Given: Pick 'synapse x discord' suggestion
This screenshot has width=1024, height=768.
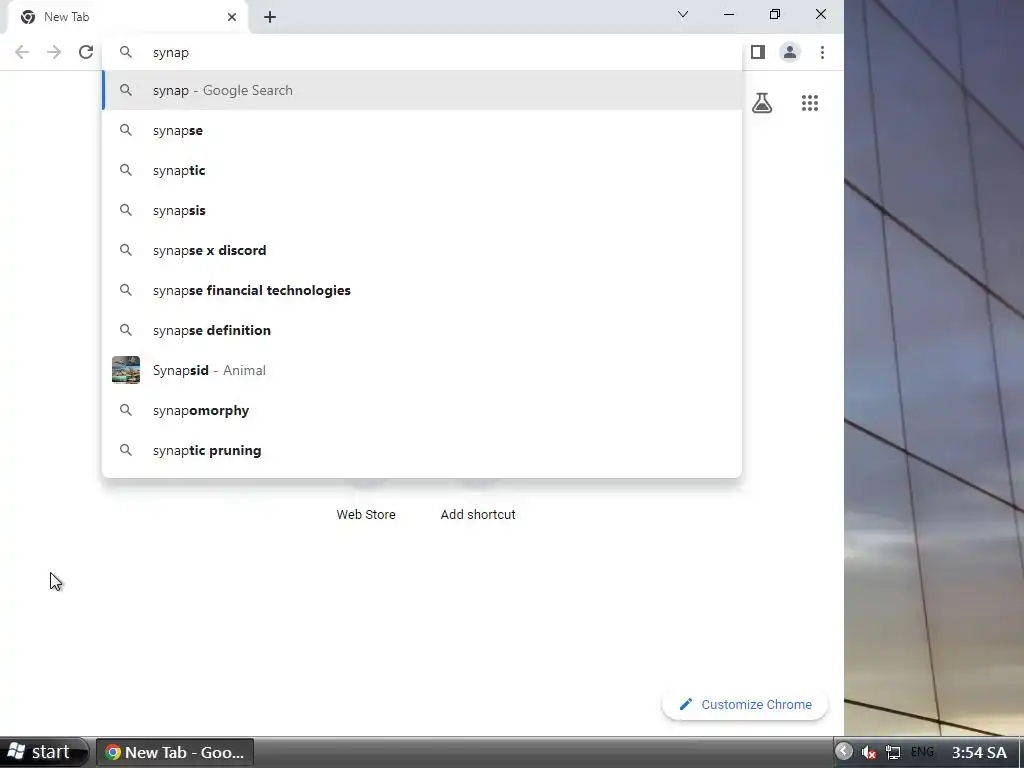Looking at the screenshot, I should point(422,250).
